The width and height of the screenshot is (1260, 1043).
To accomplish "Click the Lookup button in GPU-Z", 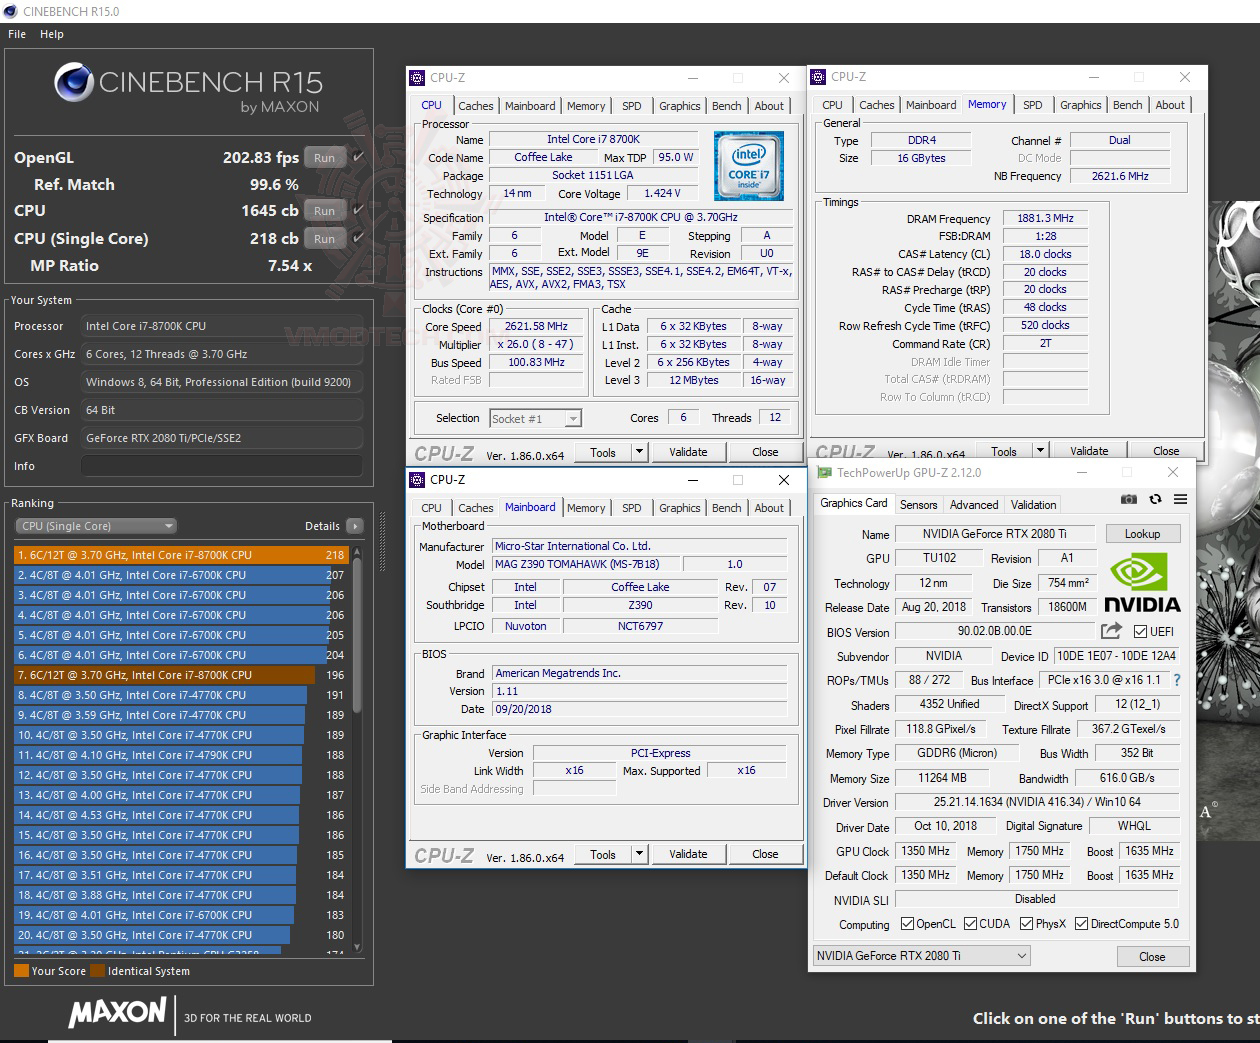I will pyautogui.click(x=1143, y=533).
